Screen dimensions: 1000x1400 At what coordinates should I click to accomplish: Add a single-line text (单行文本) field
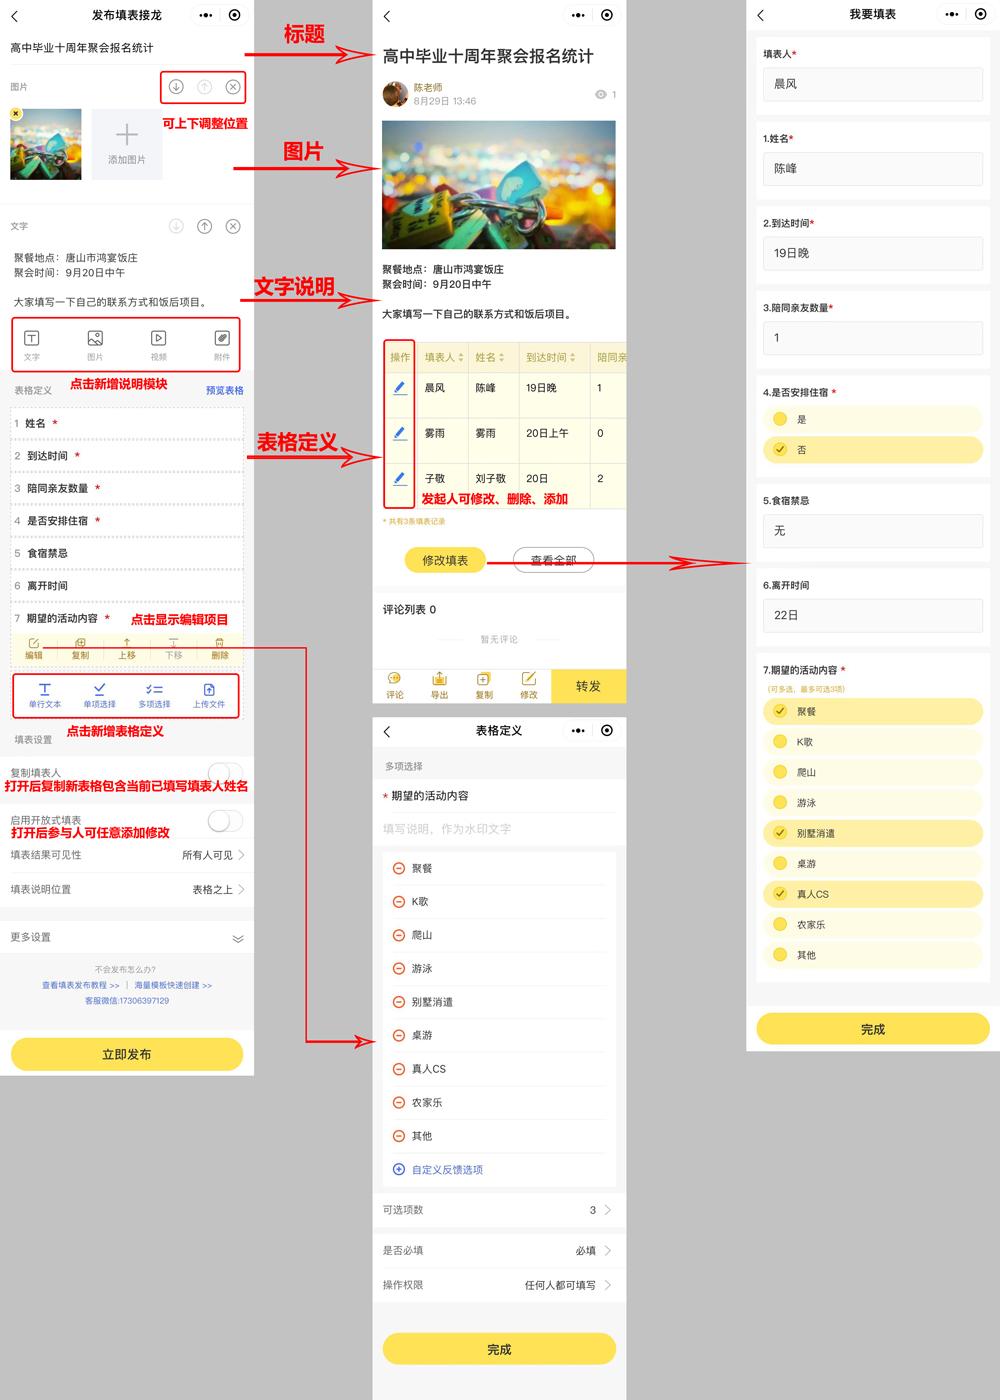(x=45, y=695)
